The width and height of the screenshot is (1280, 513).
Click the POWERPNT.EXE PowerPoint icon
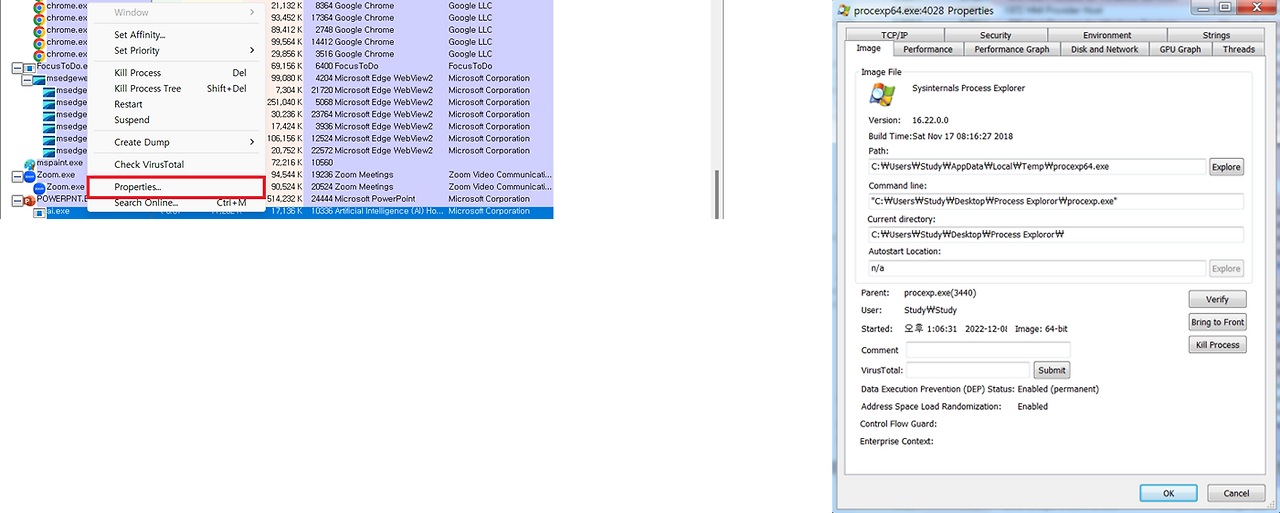29,200
